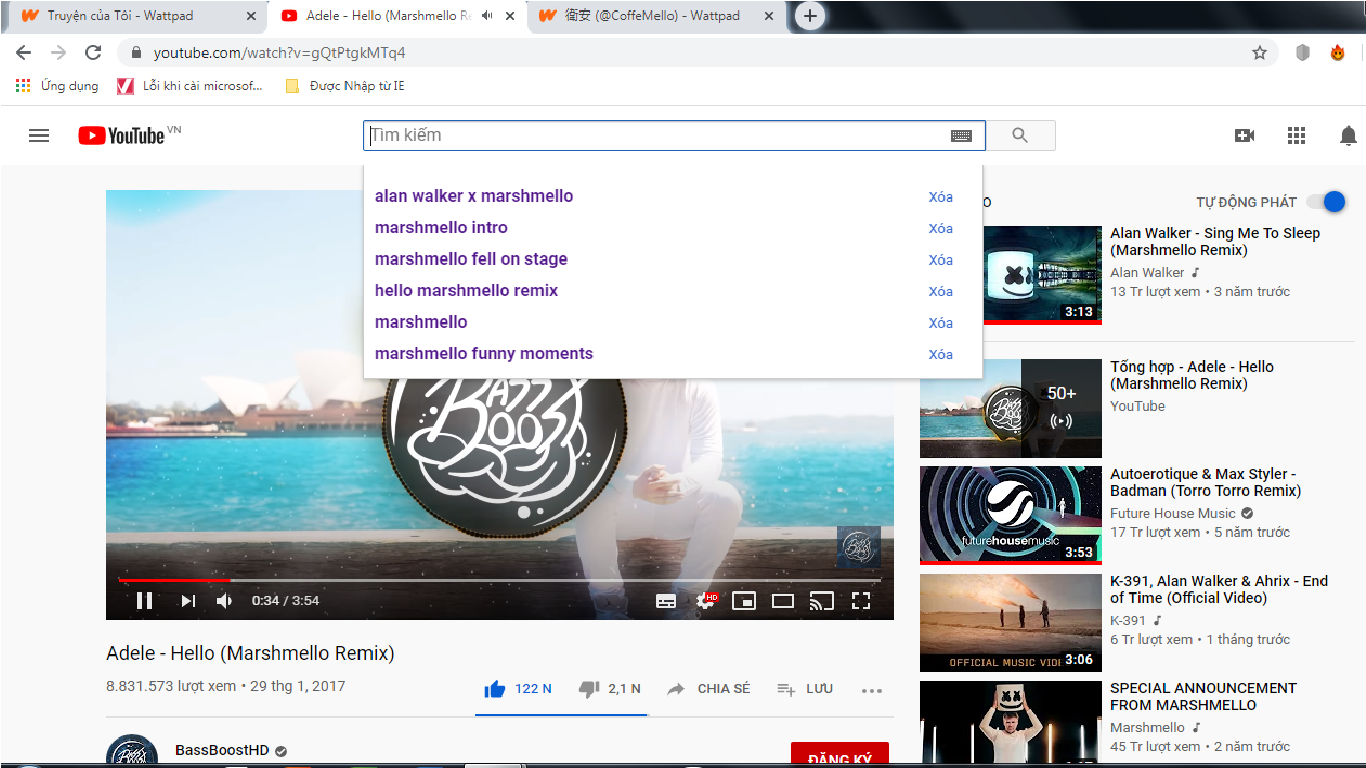Image resolution: width=1366 pixels, height=768 pixels.
Task: Open Autoerotique Badman Torro Torro Remix title
Action: tap(1205, 482)
